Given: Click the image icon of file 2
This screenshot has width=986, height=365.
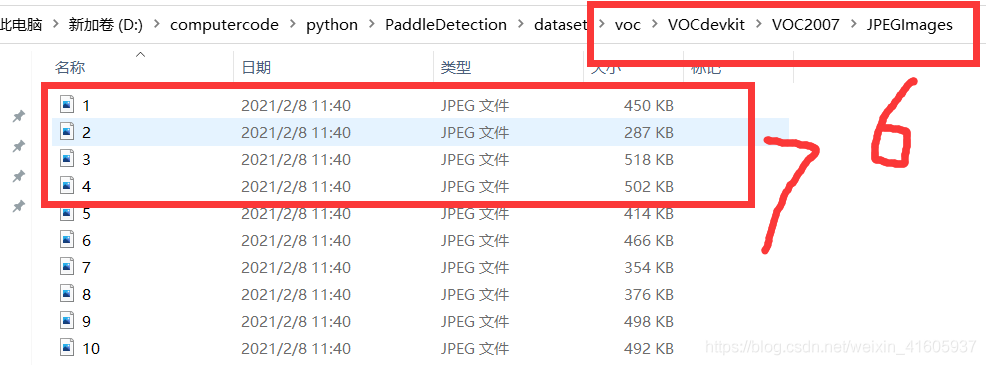Looking at the screenshot, I should [x=67, y=132].
